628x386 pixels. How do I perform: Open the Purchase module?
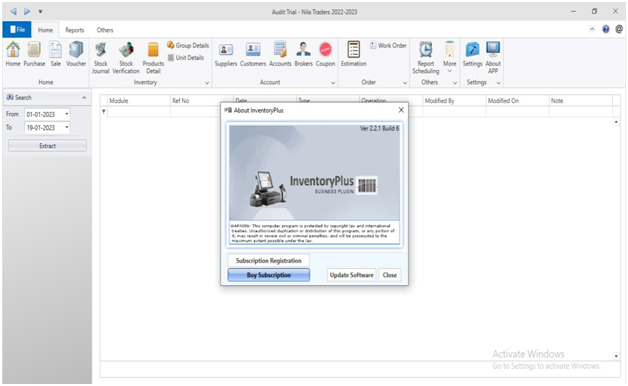click(34, 54)
